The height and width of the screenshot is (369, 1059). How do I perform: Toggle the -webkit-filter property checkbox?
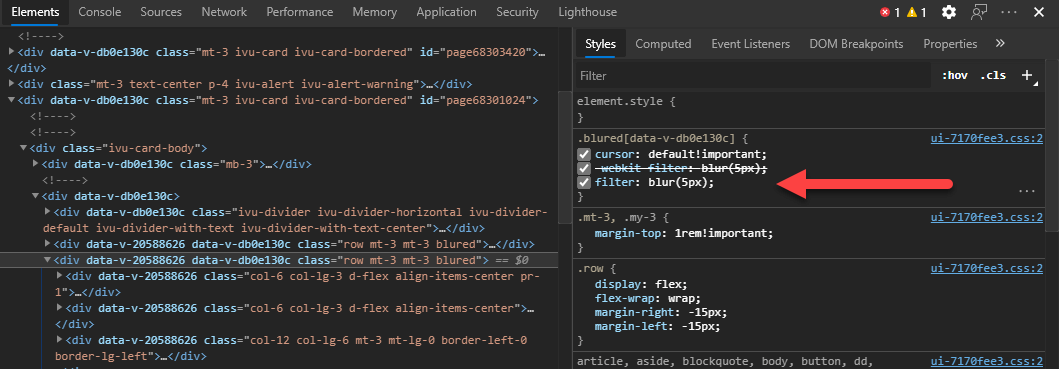584,168
